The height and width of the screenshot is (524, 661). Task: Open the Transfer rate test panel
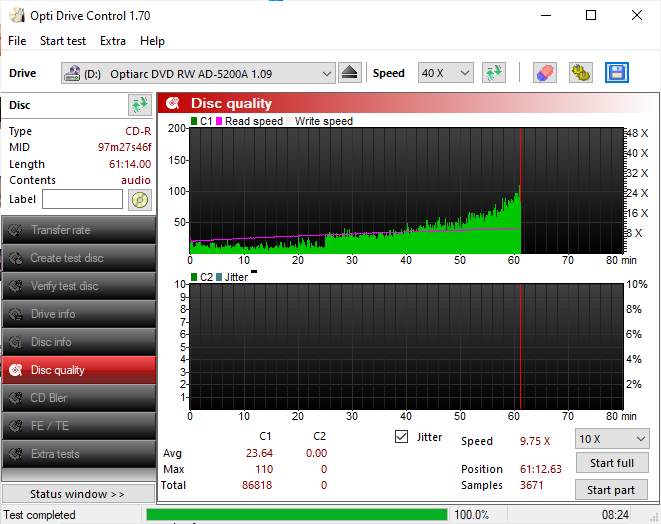point(79,230)
